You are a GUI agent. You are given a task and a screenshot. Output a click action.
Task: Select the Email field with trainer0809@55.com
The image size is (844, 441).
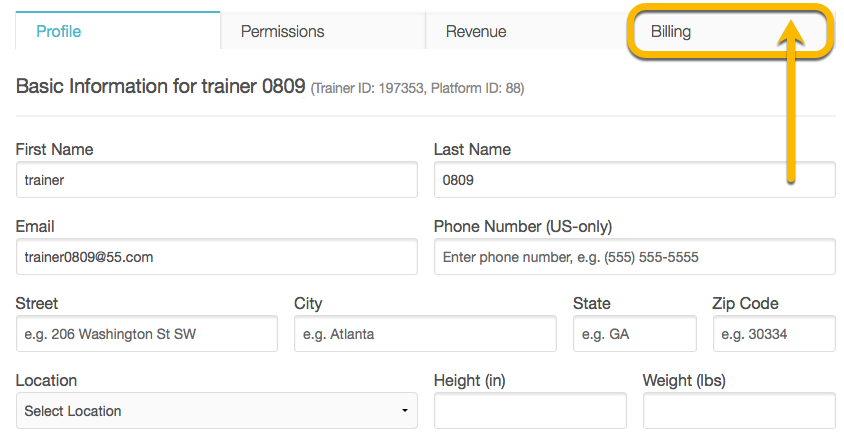pos(217,257)
